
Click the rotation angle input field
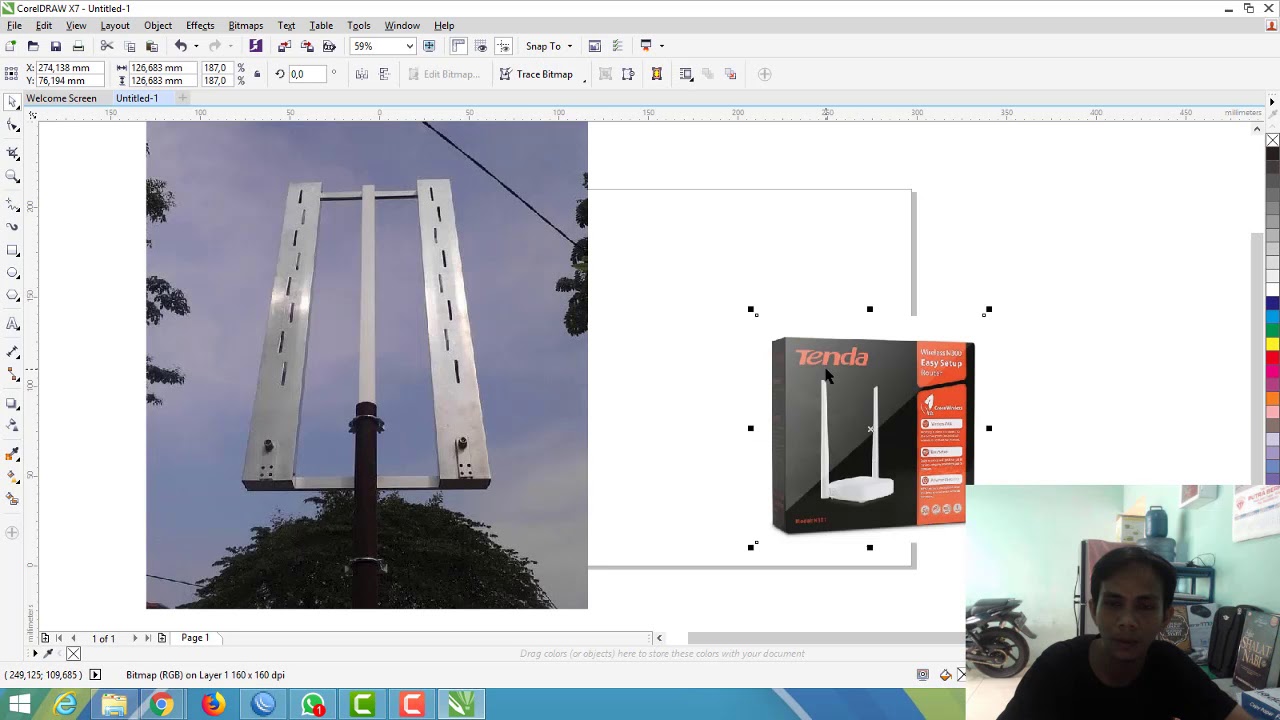307,74
